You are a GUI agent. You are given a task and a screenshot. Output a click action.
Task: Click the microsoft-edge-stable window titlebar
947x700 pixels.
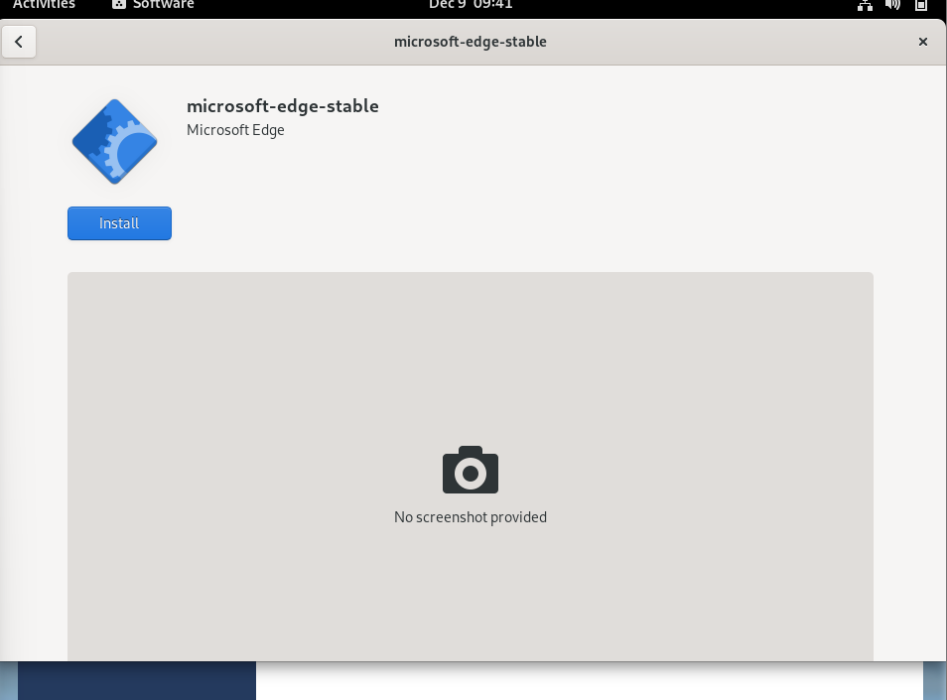click(470, 42)
